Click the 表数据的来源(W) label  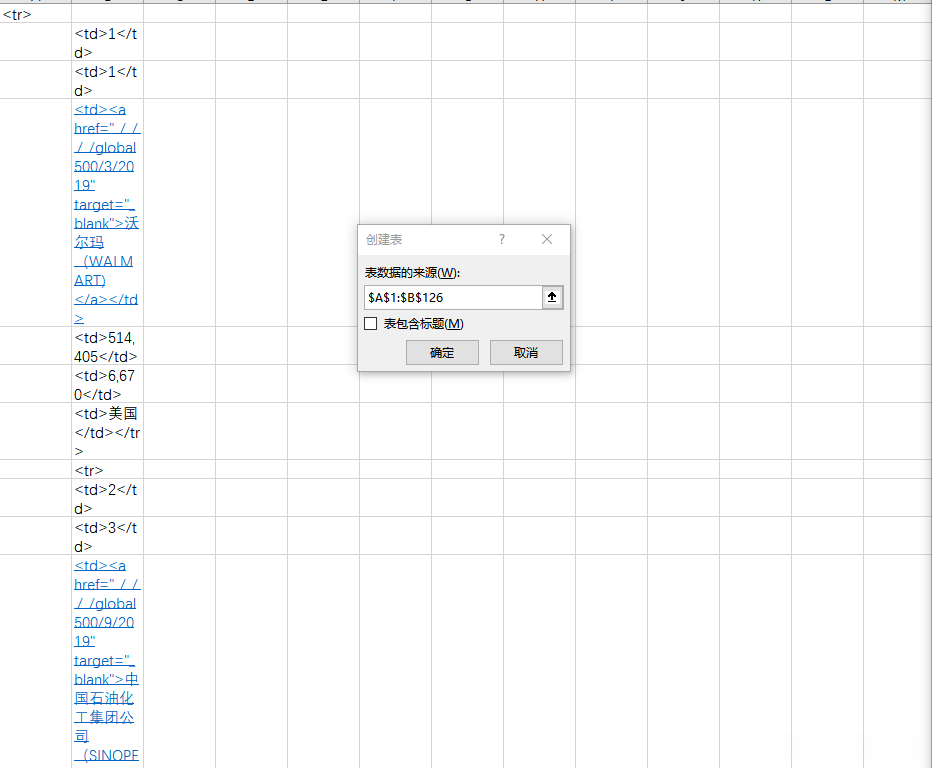[413, 273]
